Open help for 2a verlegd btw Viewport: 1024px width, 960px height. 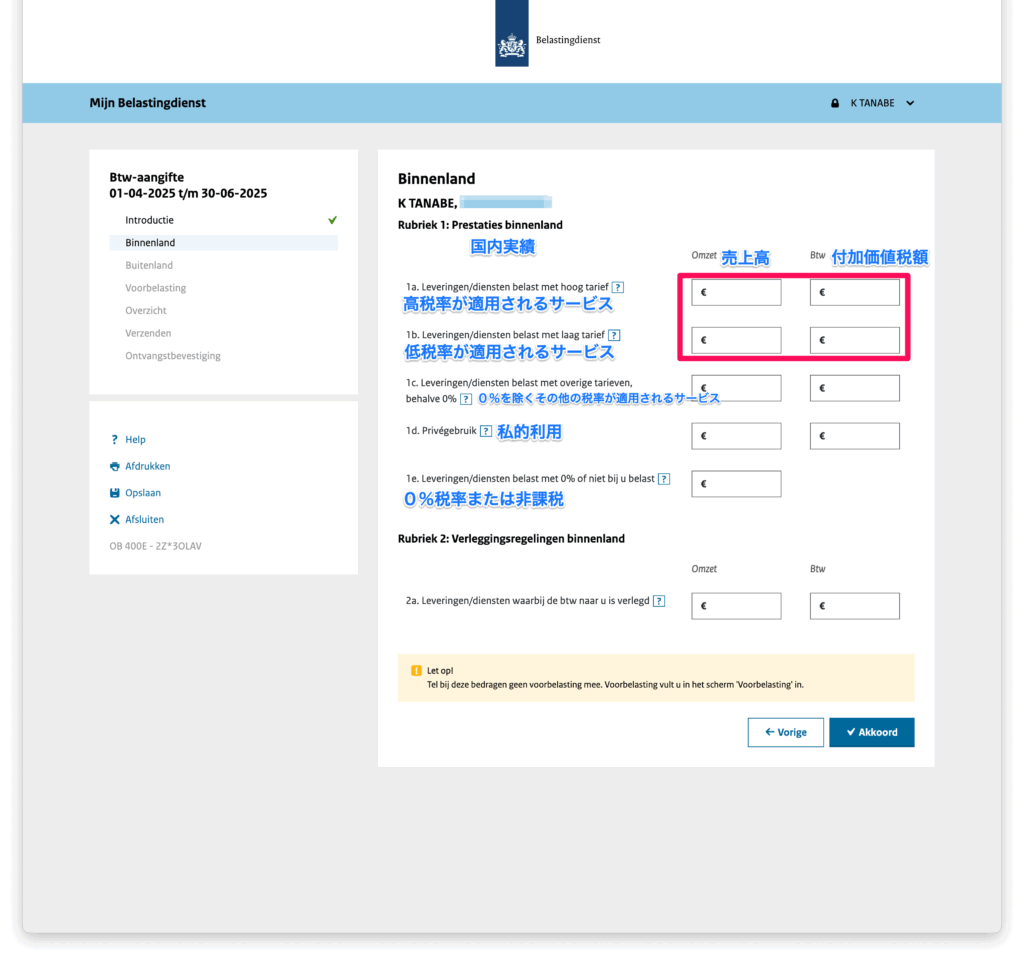pos(660,601)
